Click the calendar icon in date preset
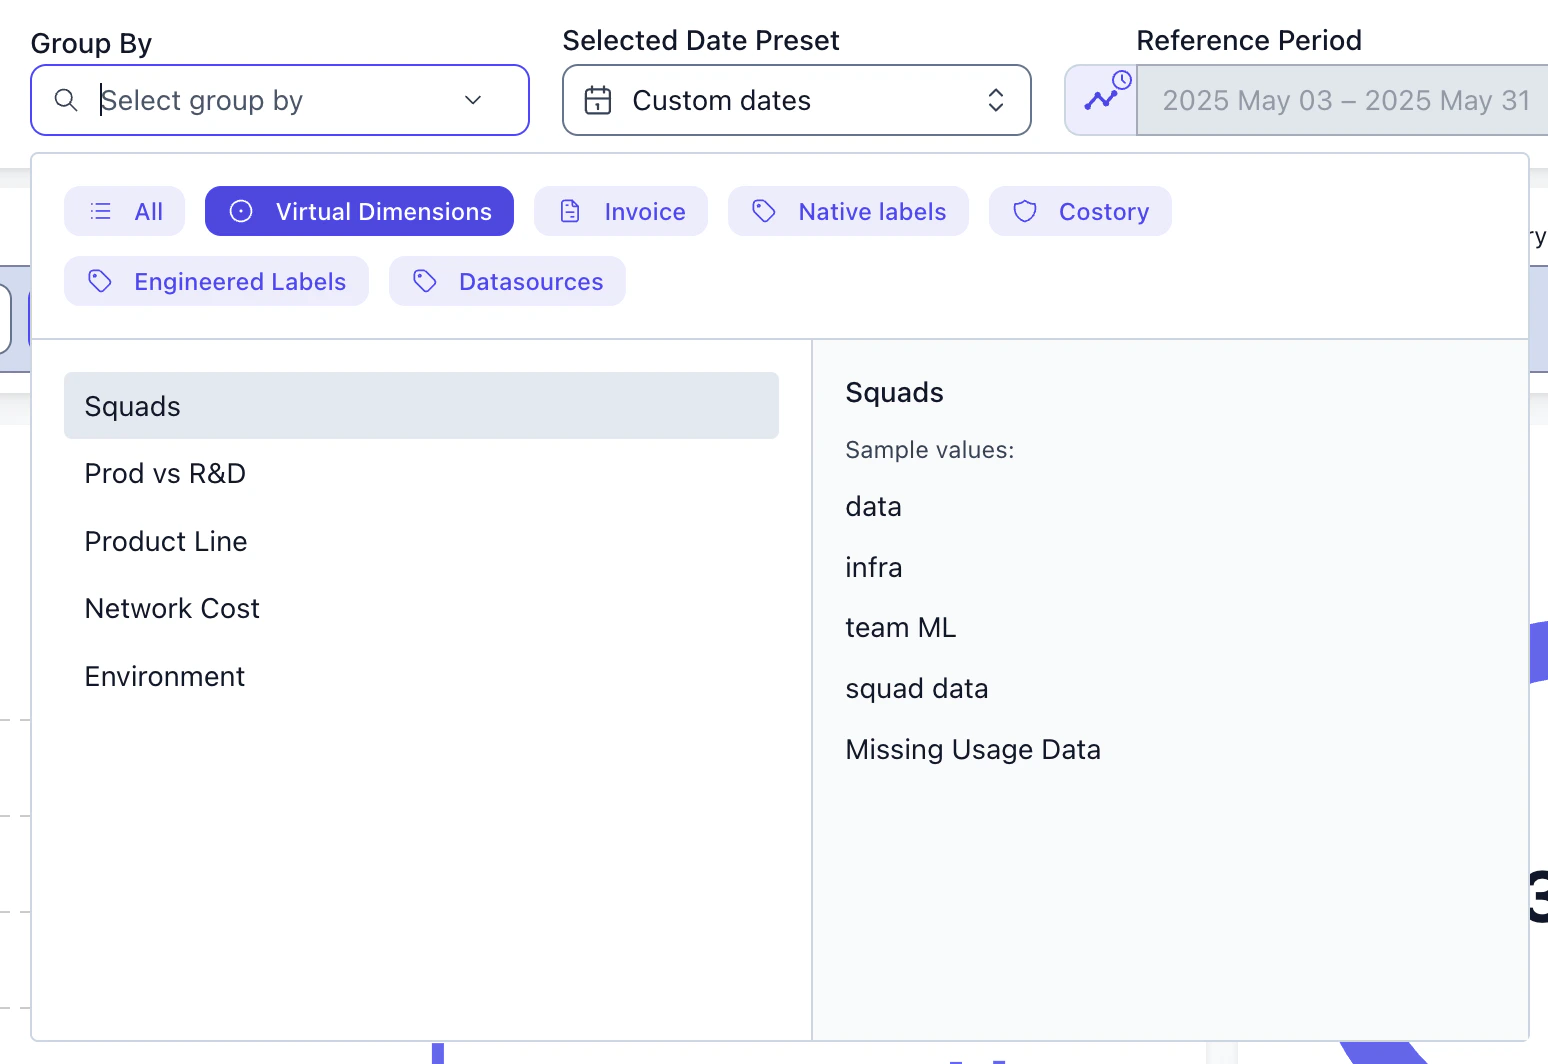 598,100
